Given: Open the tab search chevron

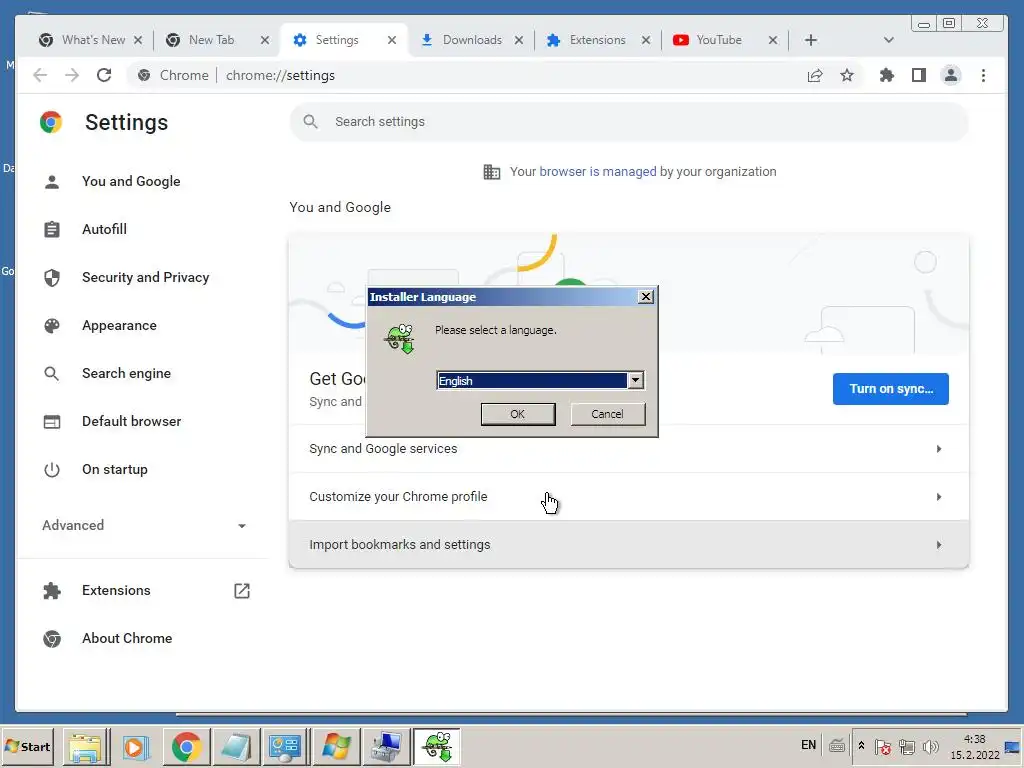Looking at the screenshot, I should pyautogui.click(x=888, y=40).
